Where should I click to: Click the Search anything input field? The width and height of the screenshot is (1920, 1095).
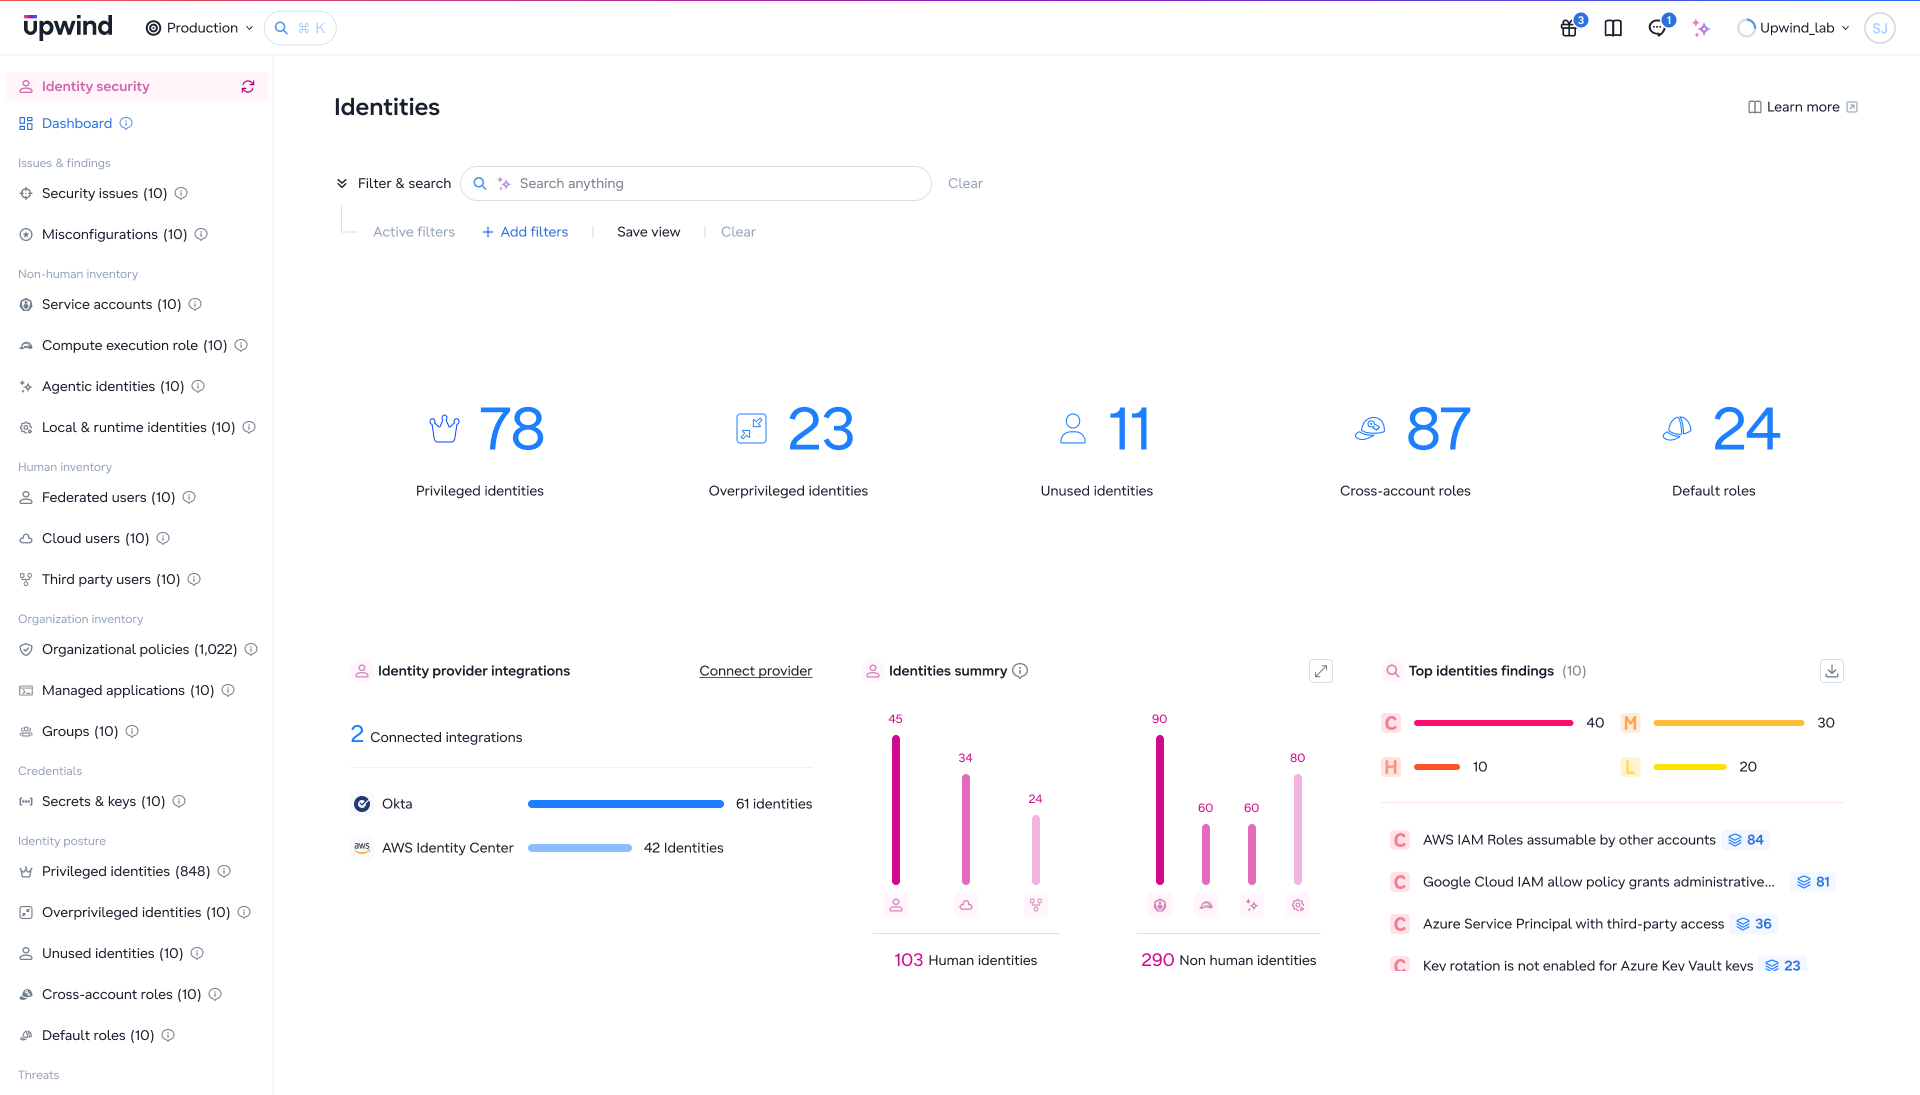coord(695,184)
